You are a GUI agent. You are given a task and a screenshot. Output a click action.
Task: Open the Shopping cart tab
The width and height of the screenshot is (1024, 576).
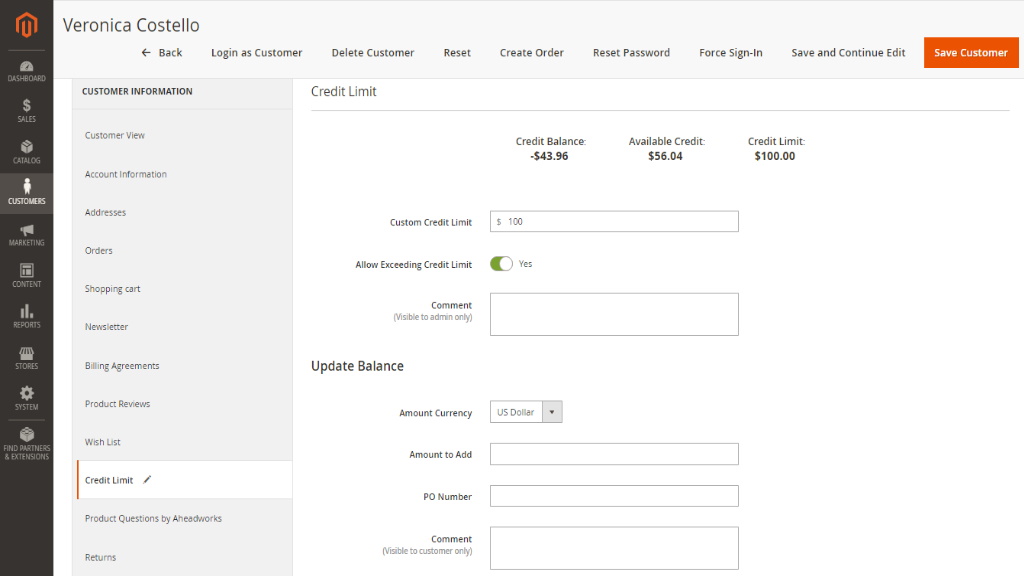point(112,289)
